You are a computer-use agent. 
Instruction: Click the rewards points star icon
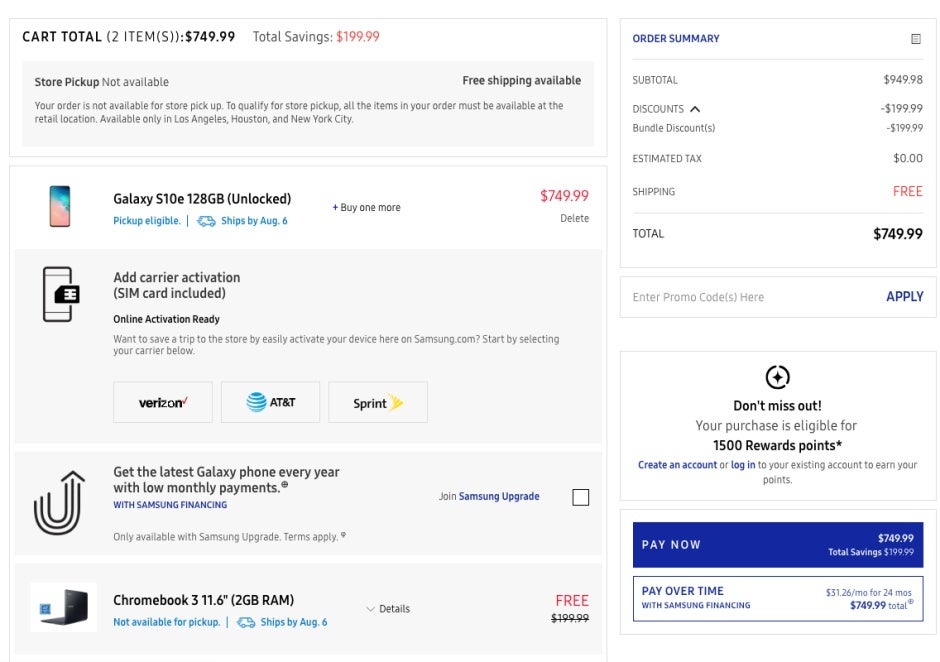click(778, 377)
